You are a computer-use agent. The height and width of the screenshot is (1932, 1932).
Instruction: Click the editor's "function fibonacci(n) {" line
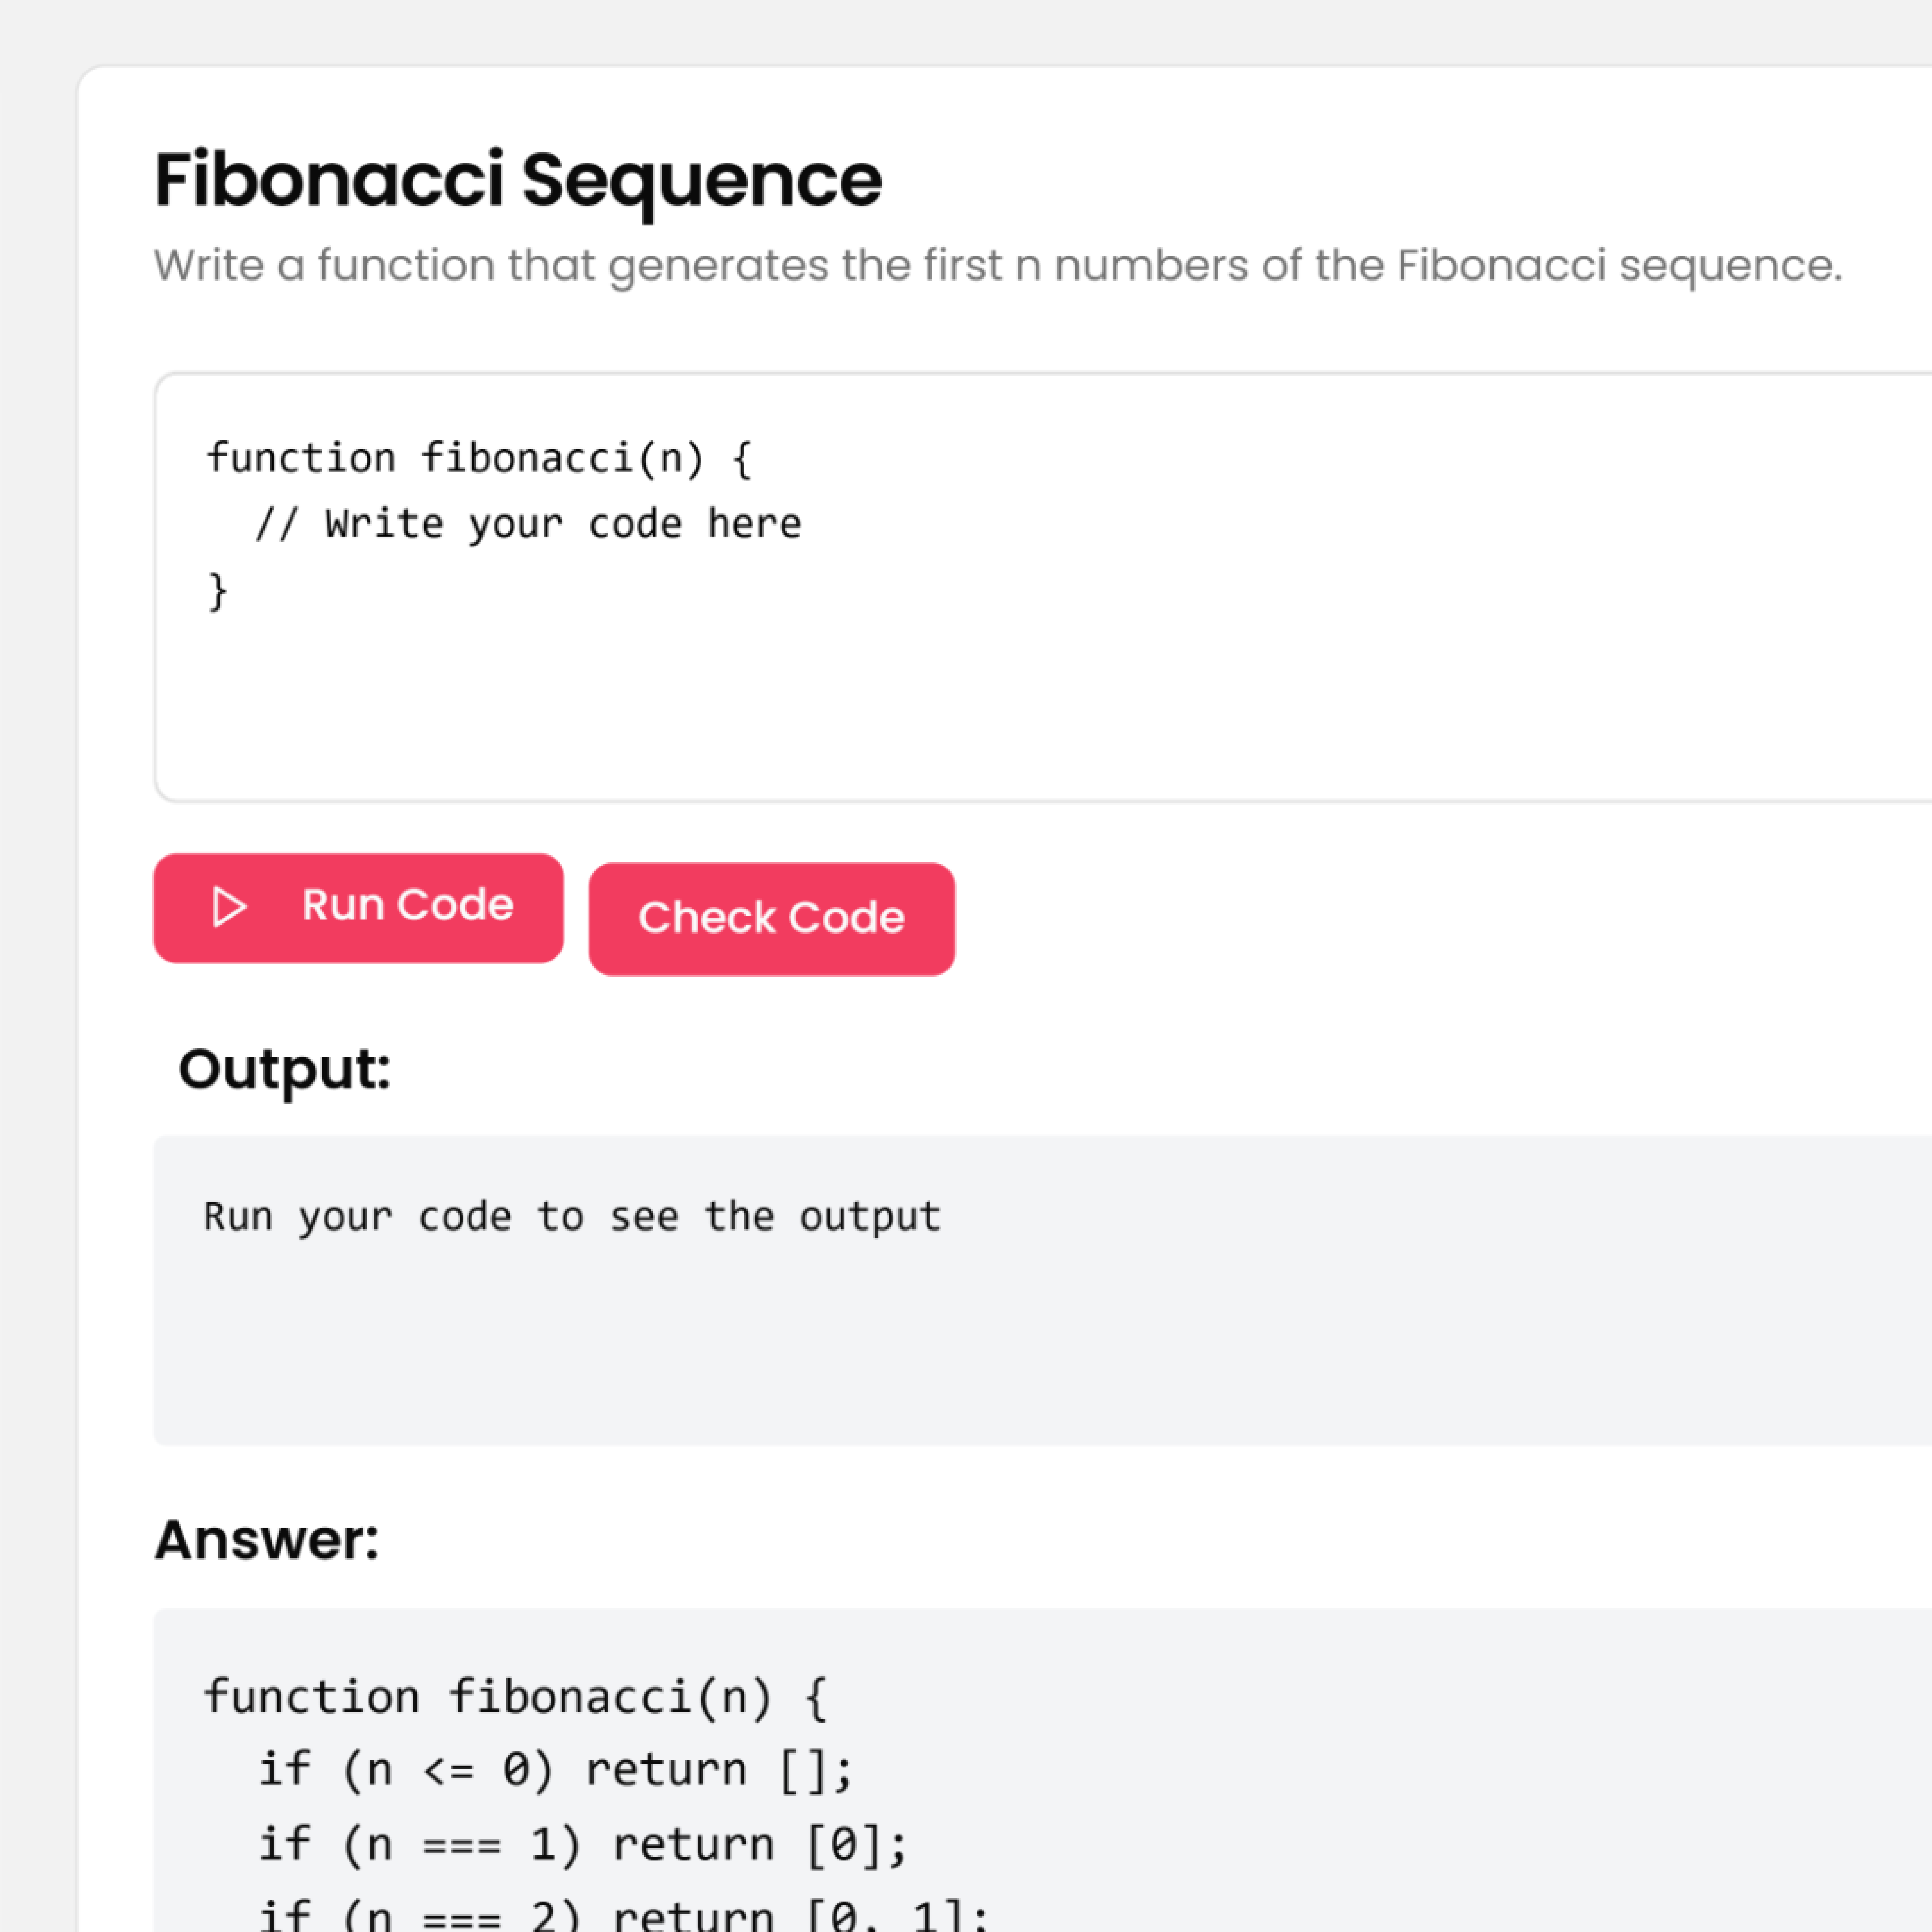click(479, 458)
